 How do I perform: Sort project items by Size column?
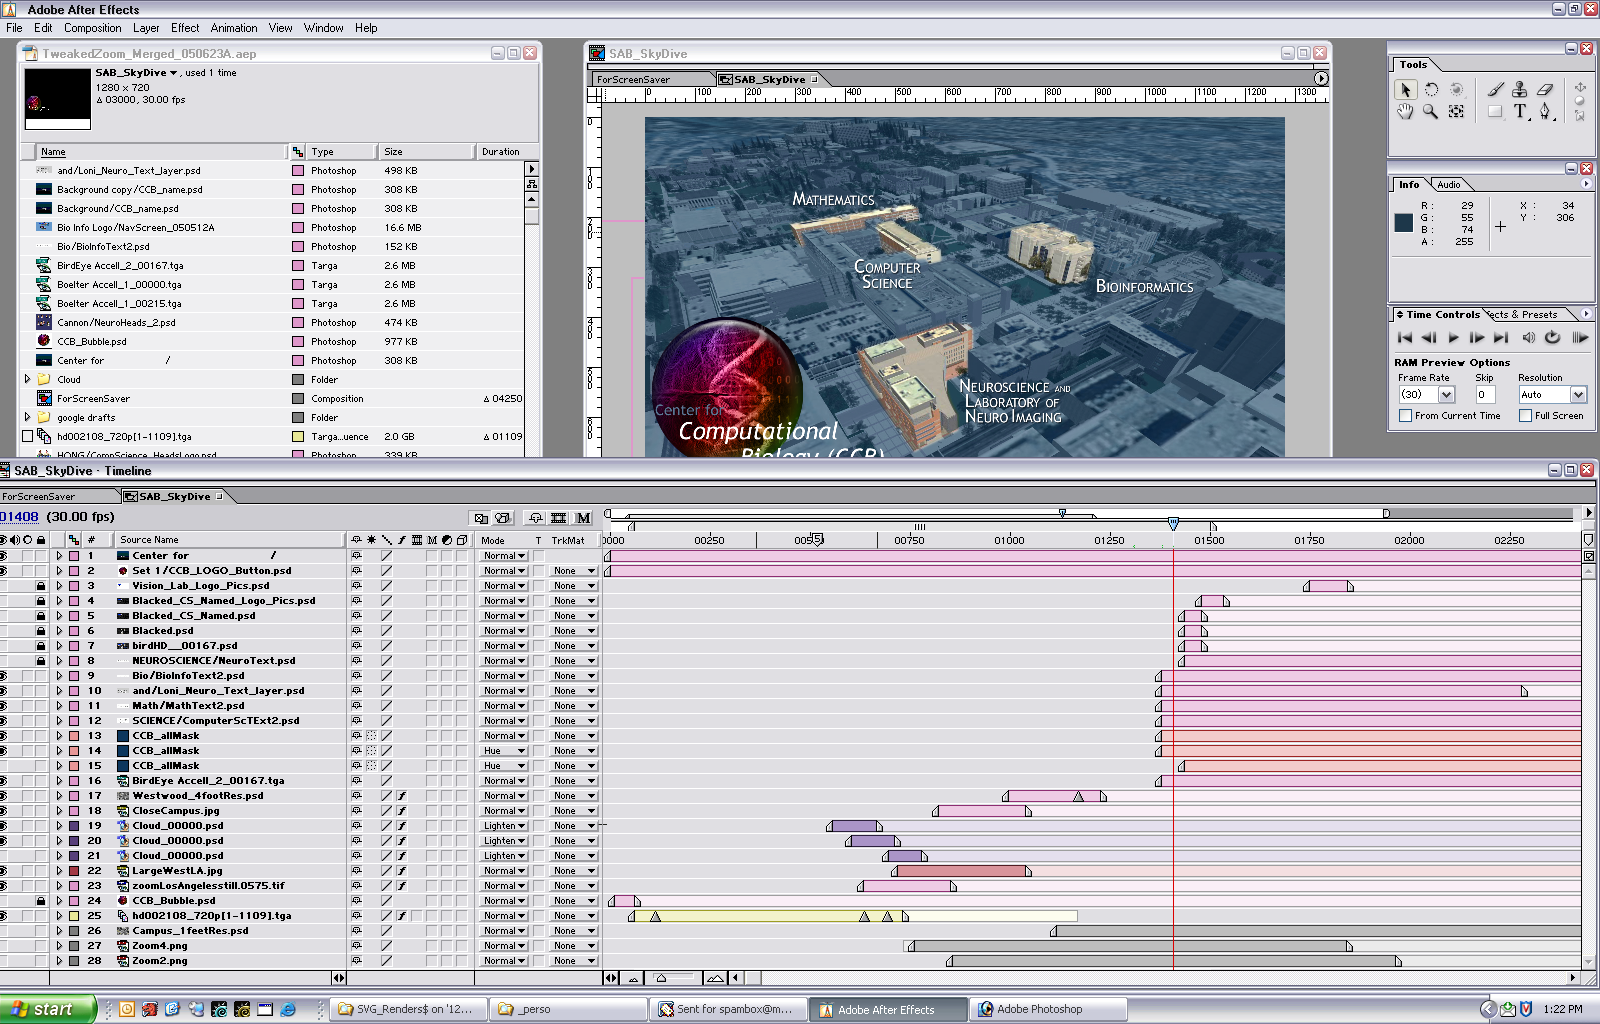pos(425,152)
